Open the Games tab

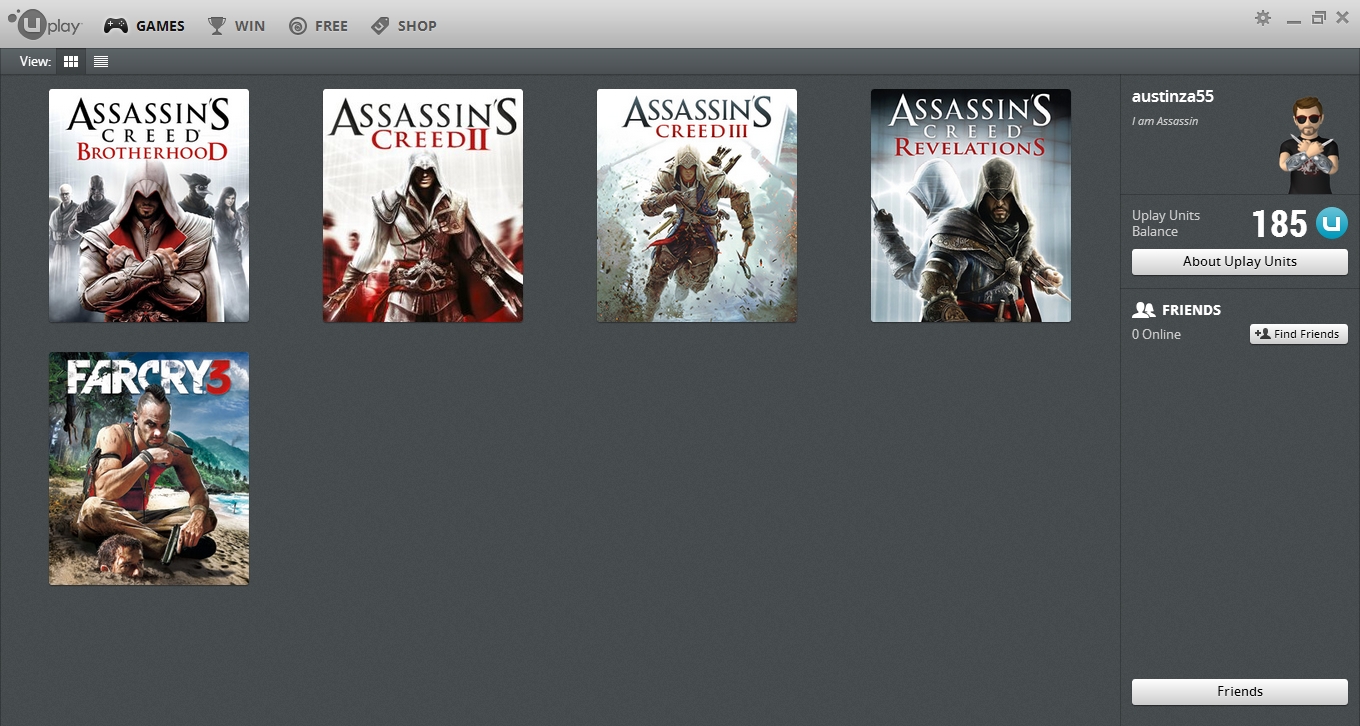[x=145, y=26]
